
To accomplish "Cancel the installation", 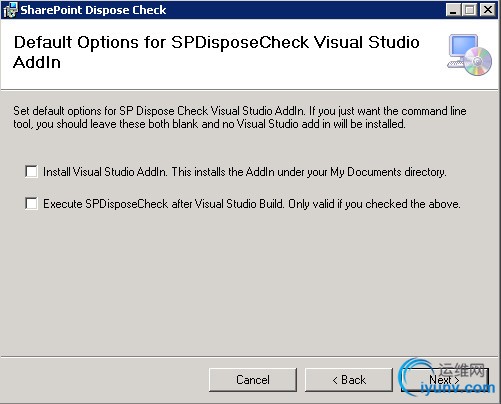I will point(253,380).
